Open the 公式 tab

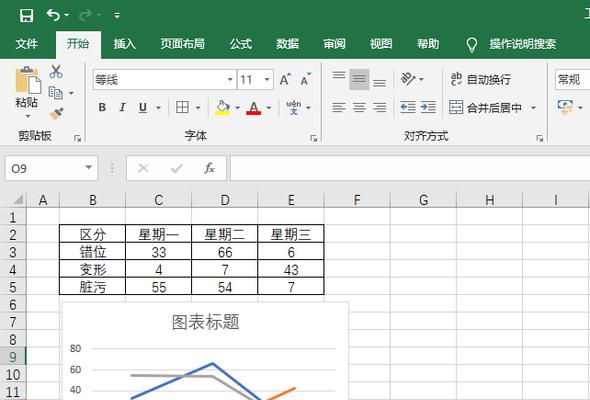pyautogui.click(x=240, y=44)
